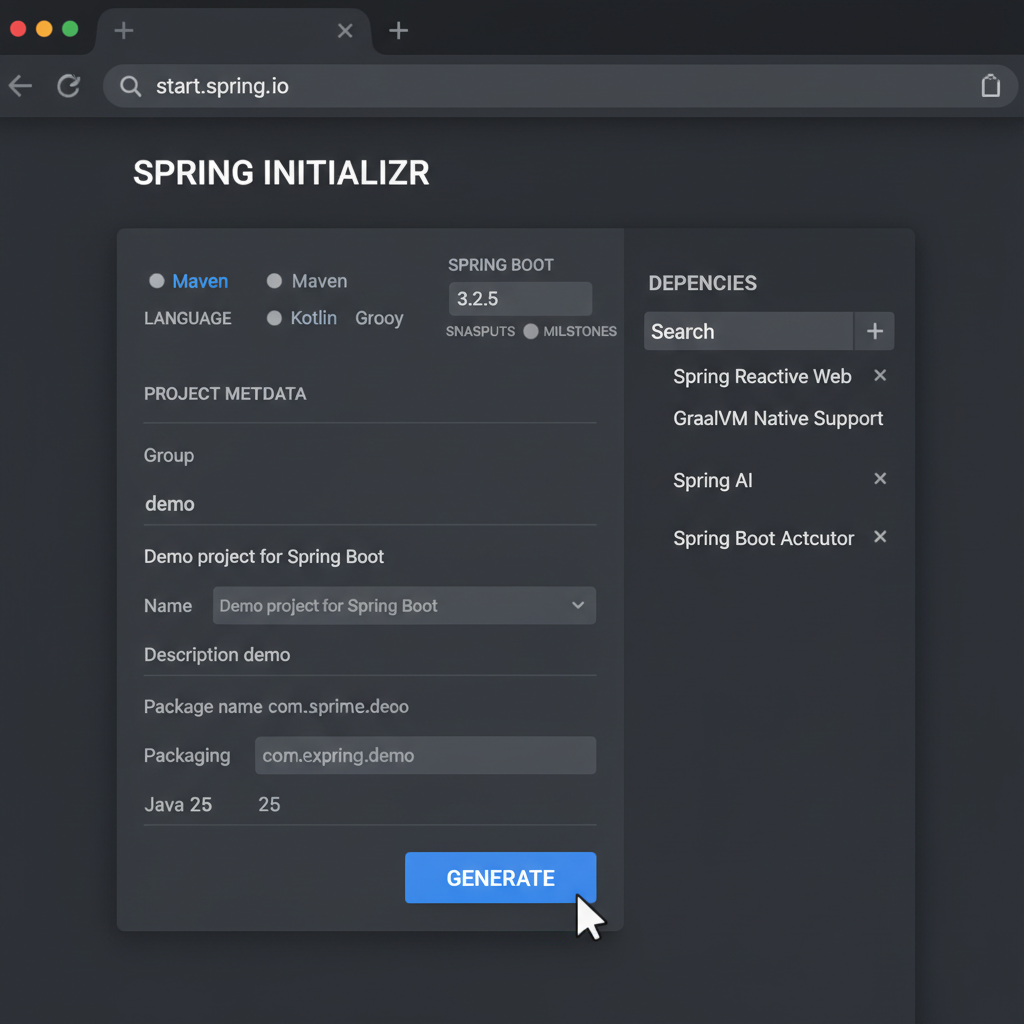Screen dimensions: 1024x1024
Task: Click Package name com.sprime.deoo text
Action: tap(276, 707)
